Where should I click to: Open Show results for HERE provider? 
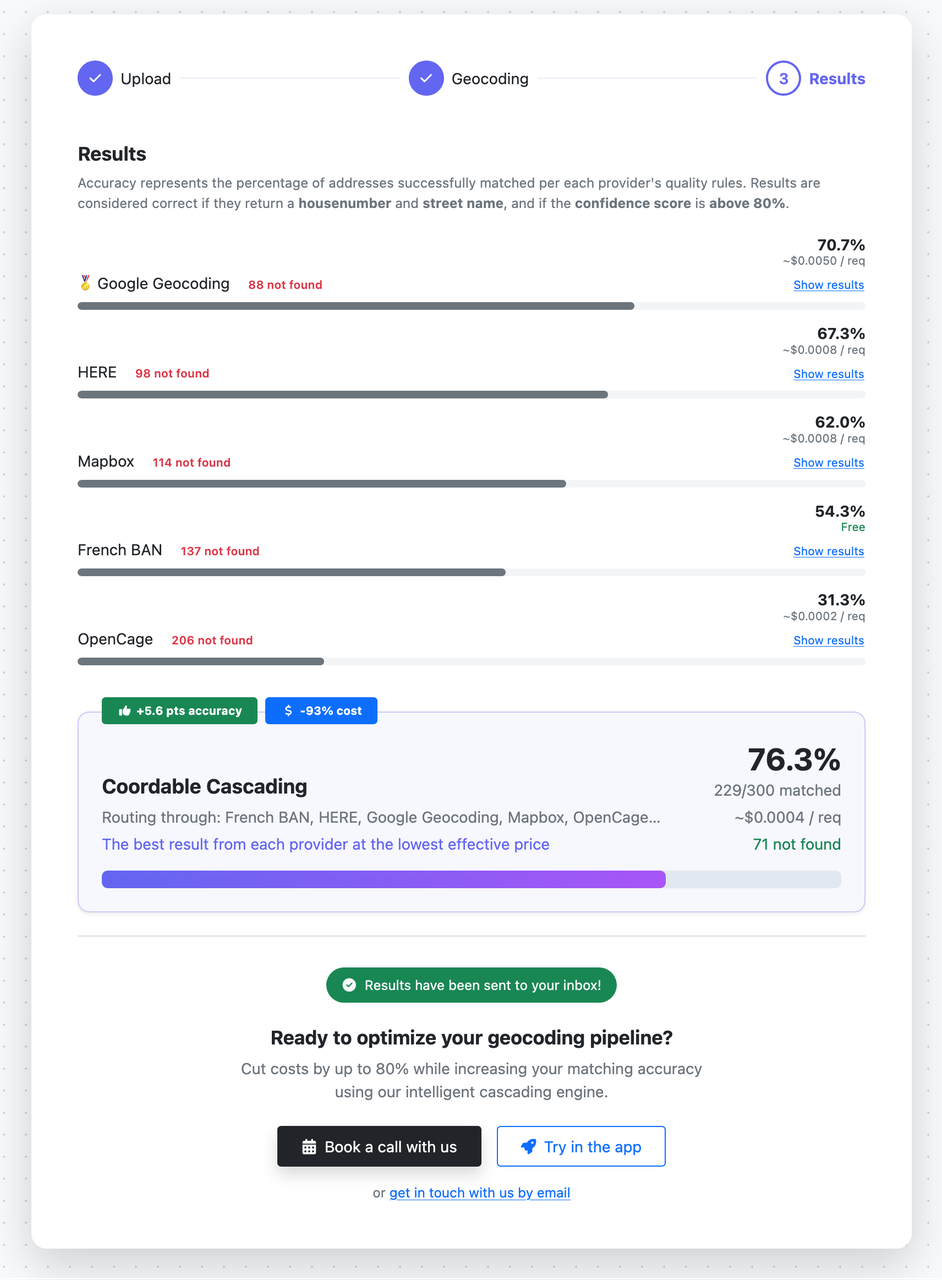[x=828, y=373]
